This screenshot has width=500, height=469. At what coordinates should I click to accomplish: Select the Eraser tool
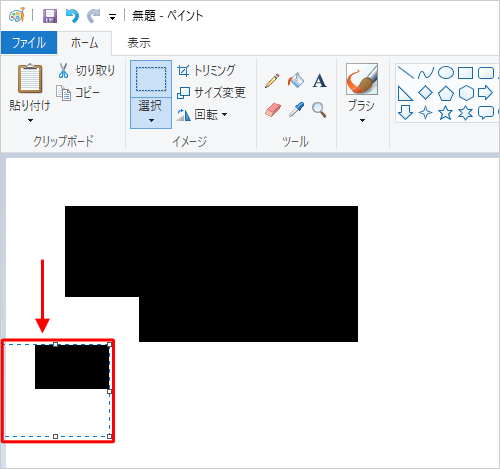(273, 110)
